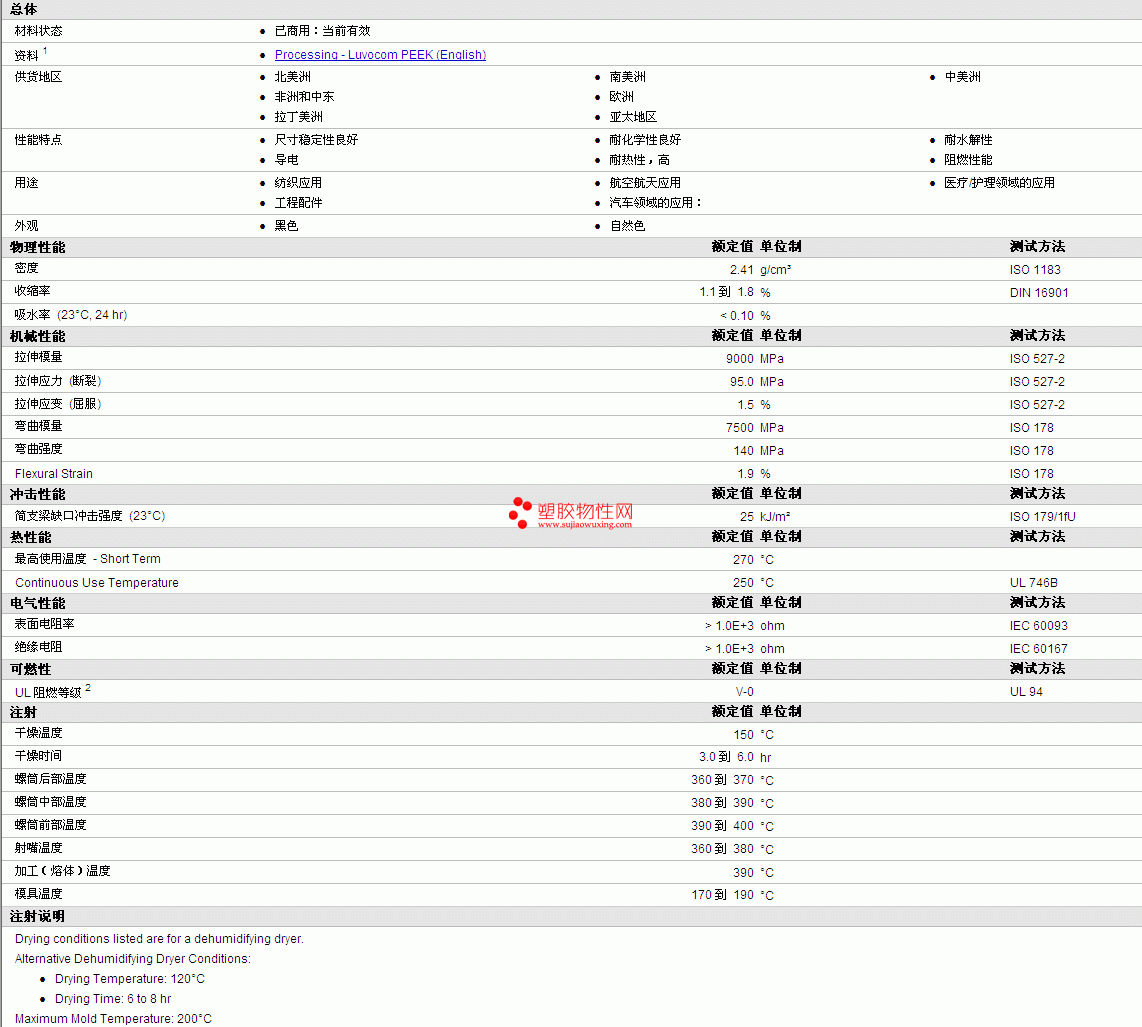Click the 螺筒中部温度 row label

[x=50, y=802]
